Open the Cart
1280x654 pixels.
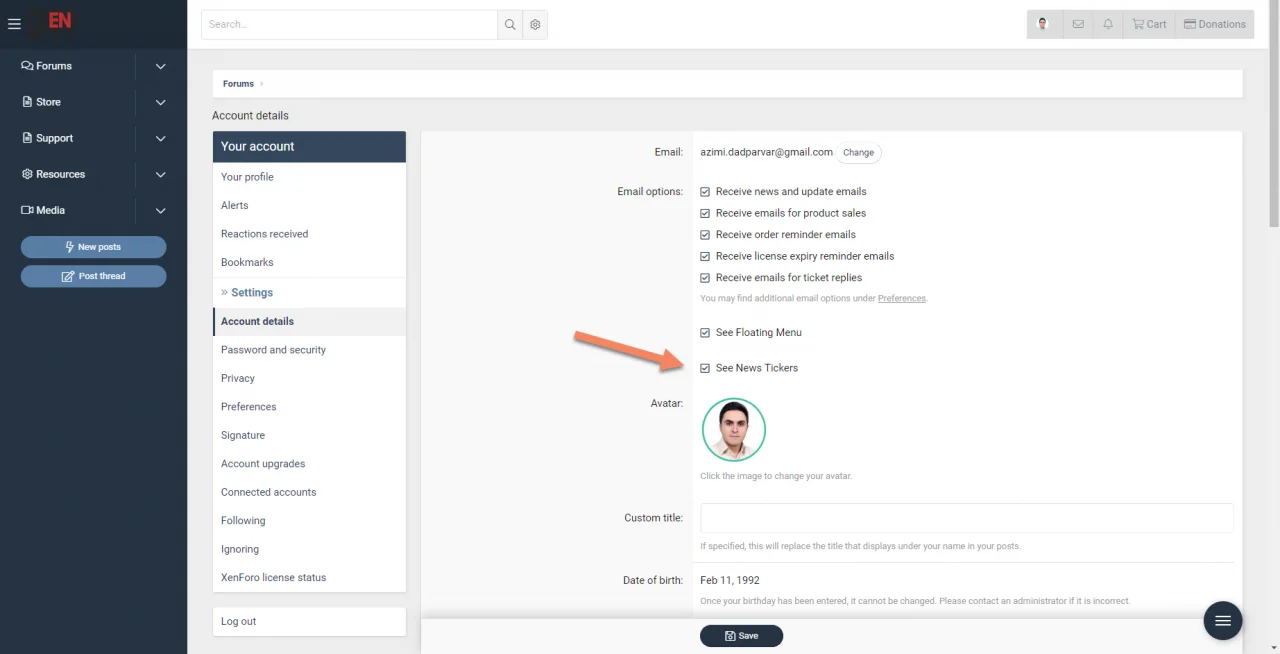[x=1149, y=24]
